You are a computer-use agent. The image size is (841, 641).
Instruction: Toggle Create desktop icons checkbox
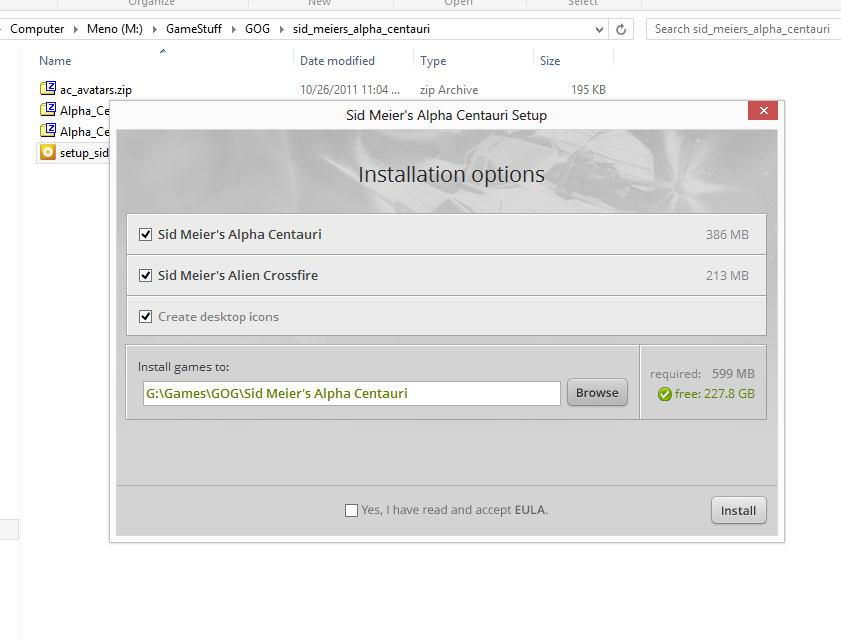click(145, 316)
